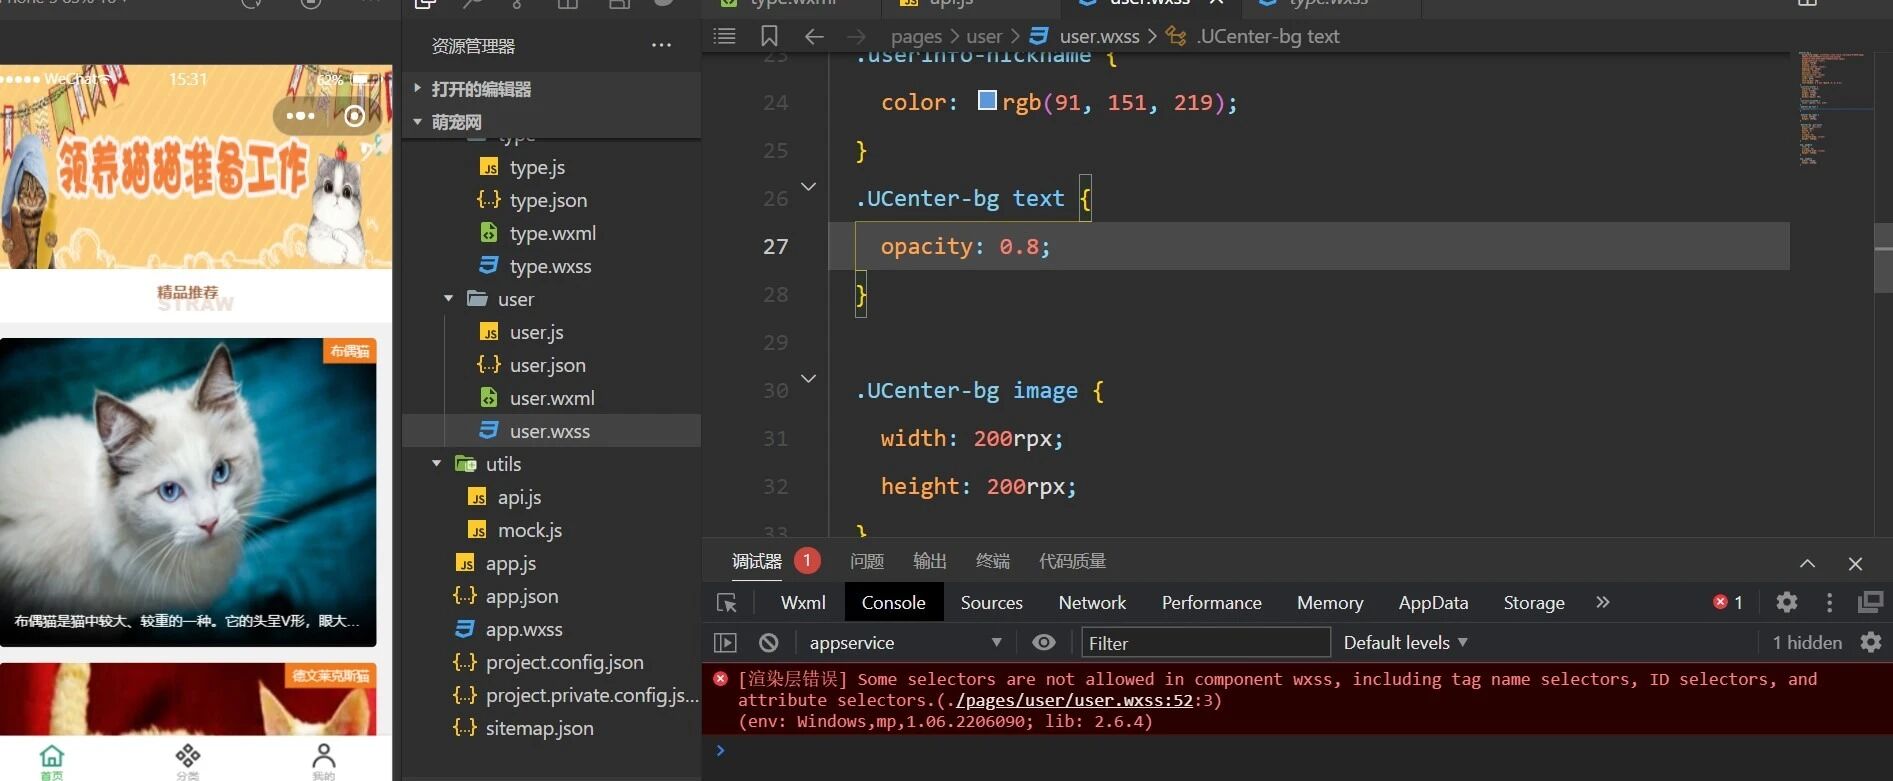Clear the console with the ban icon
1893x781 pixels.
tap(768, 643)
